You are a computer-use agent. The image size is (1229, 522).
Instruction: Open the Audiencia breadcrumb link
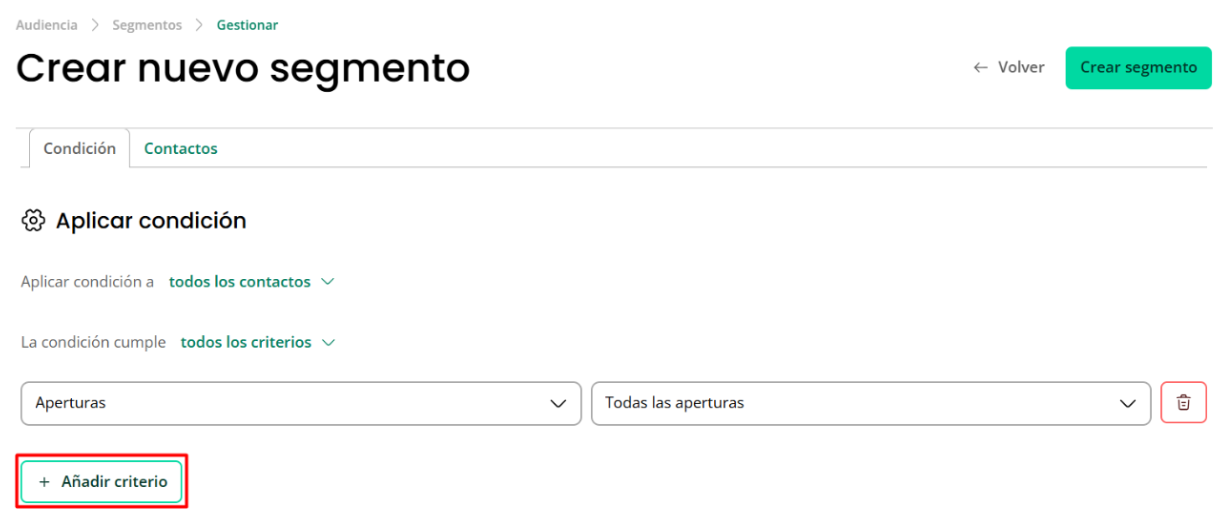click(x=47, y=25)
